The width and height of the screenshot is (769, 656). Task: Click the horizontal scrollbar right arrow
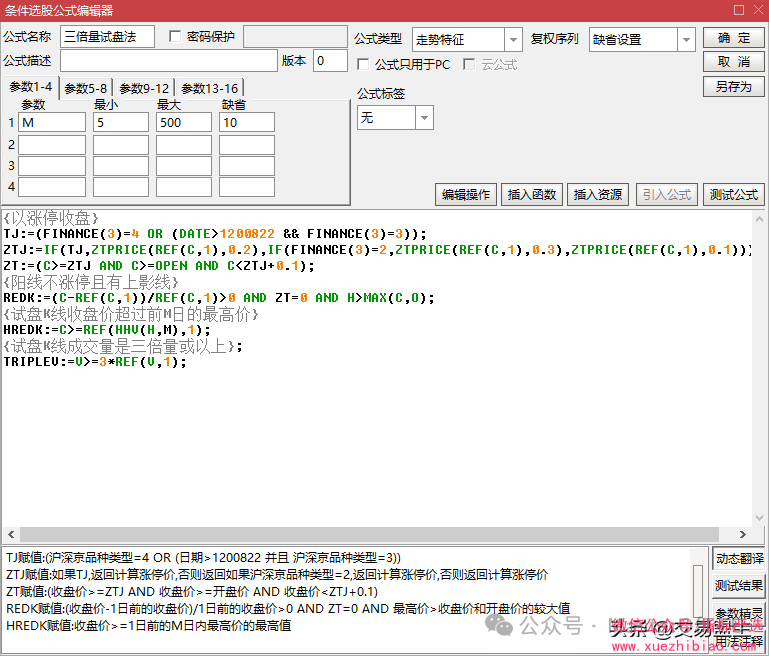coord(743,534)
